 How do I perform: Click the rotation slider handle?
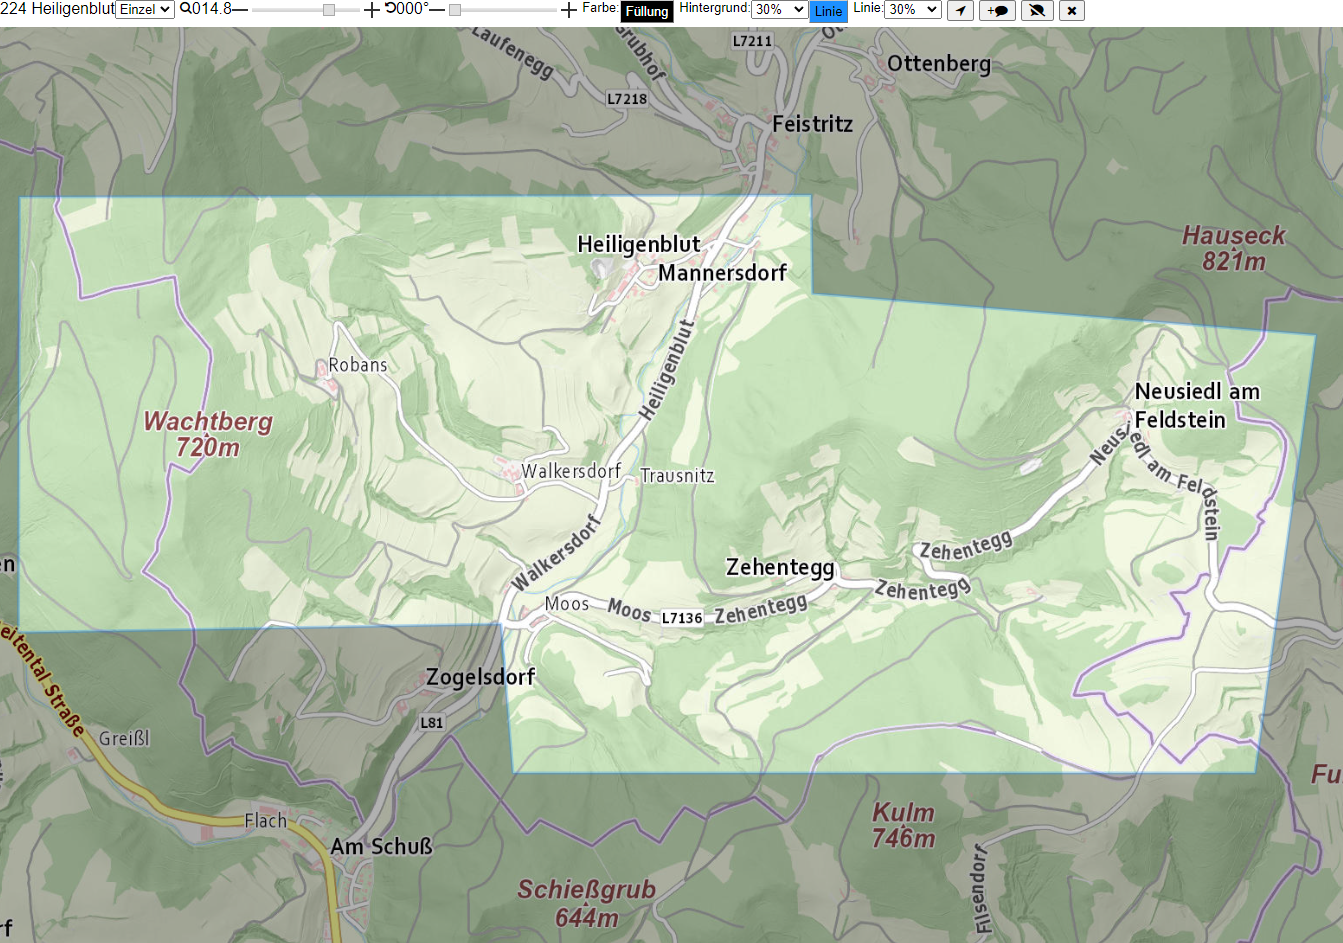click(455, 10)
